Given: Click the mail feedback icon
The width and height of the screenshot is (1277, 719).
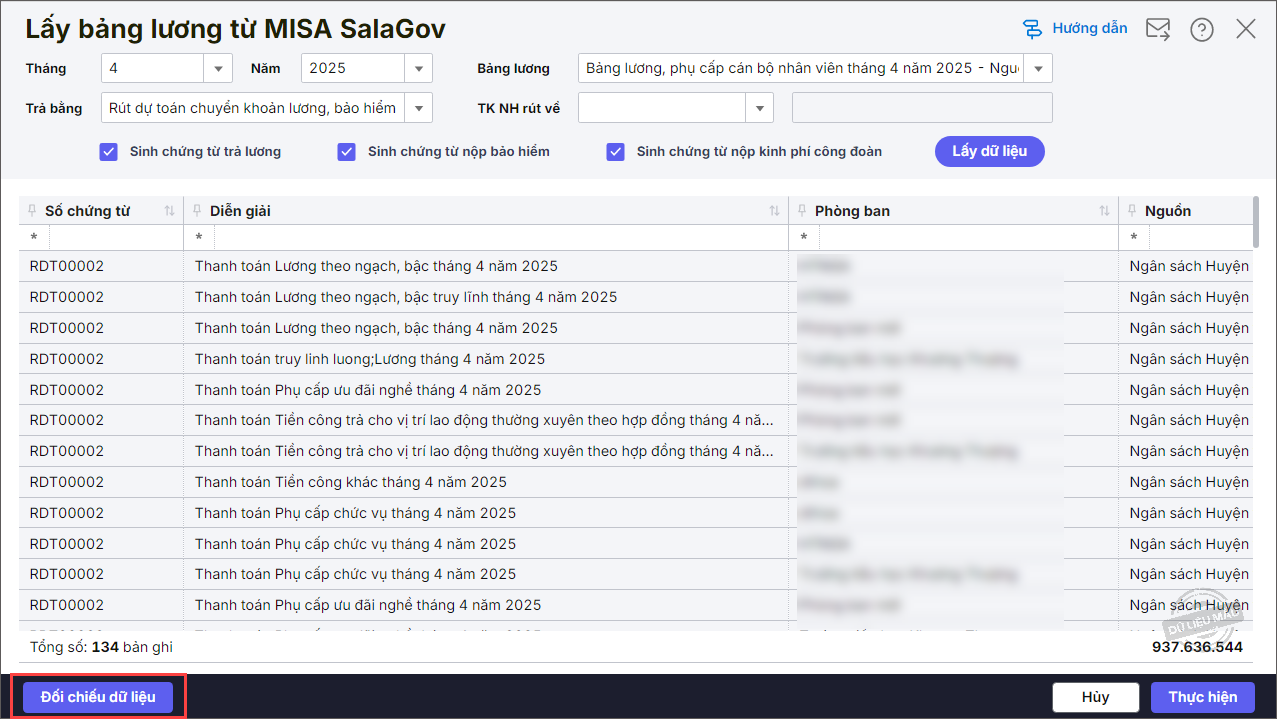Looking at the screenshot, I should click(x=1158, y=29).
